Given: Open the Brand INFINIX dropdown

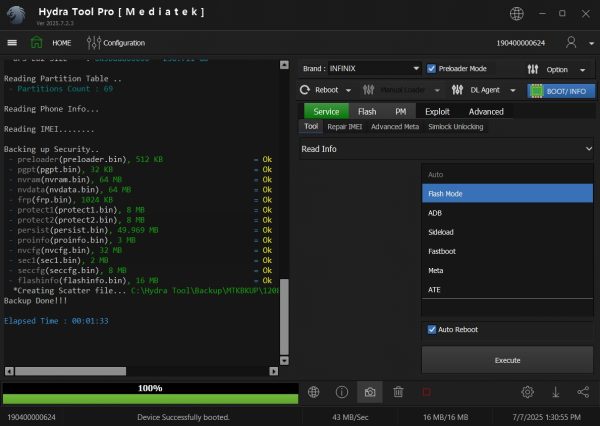Looking at the screenshot, I should [374, 69].
